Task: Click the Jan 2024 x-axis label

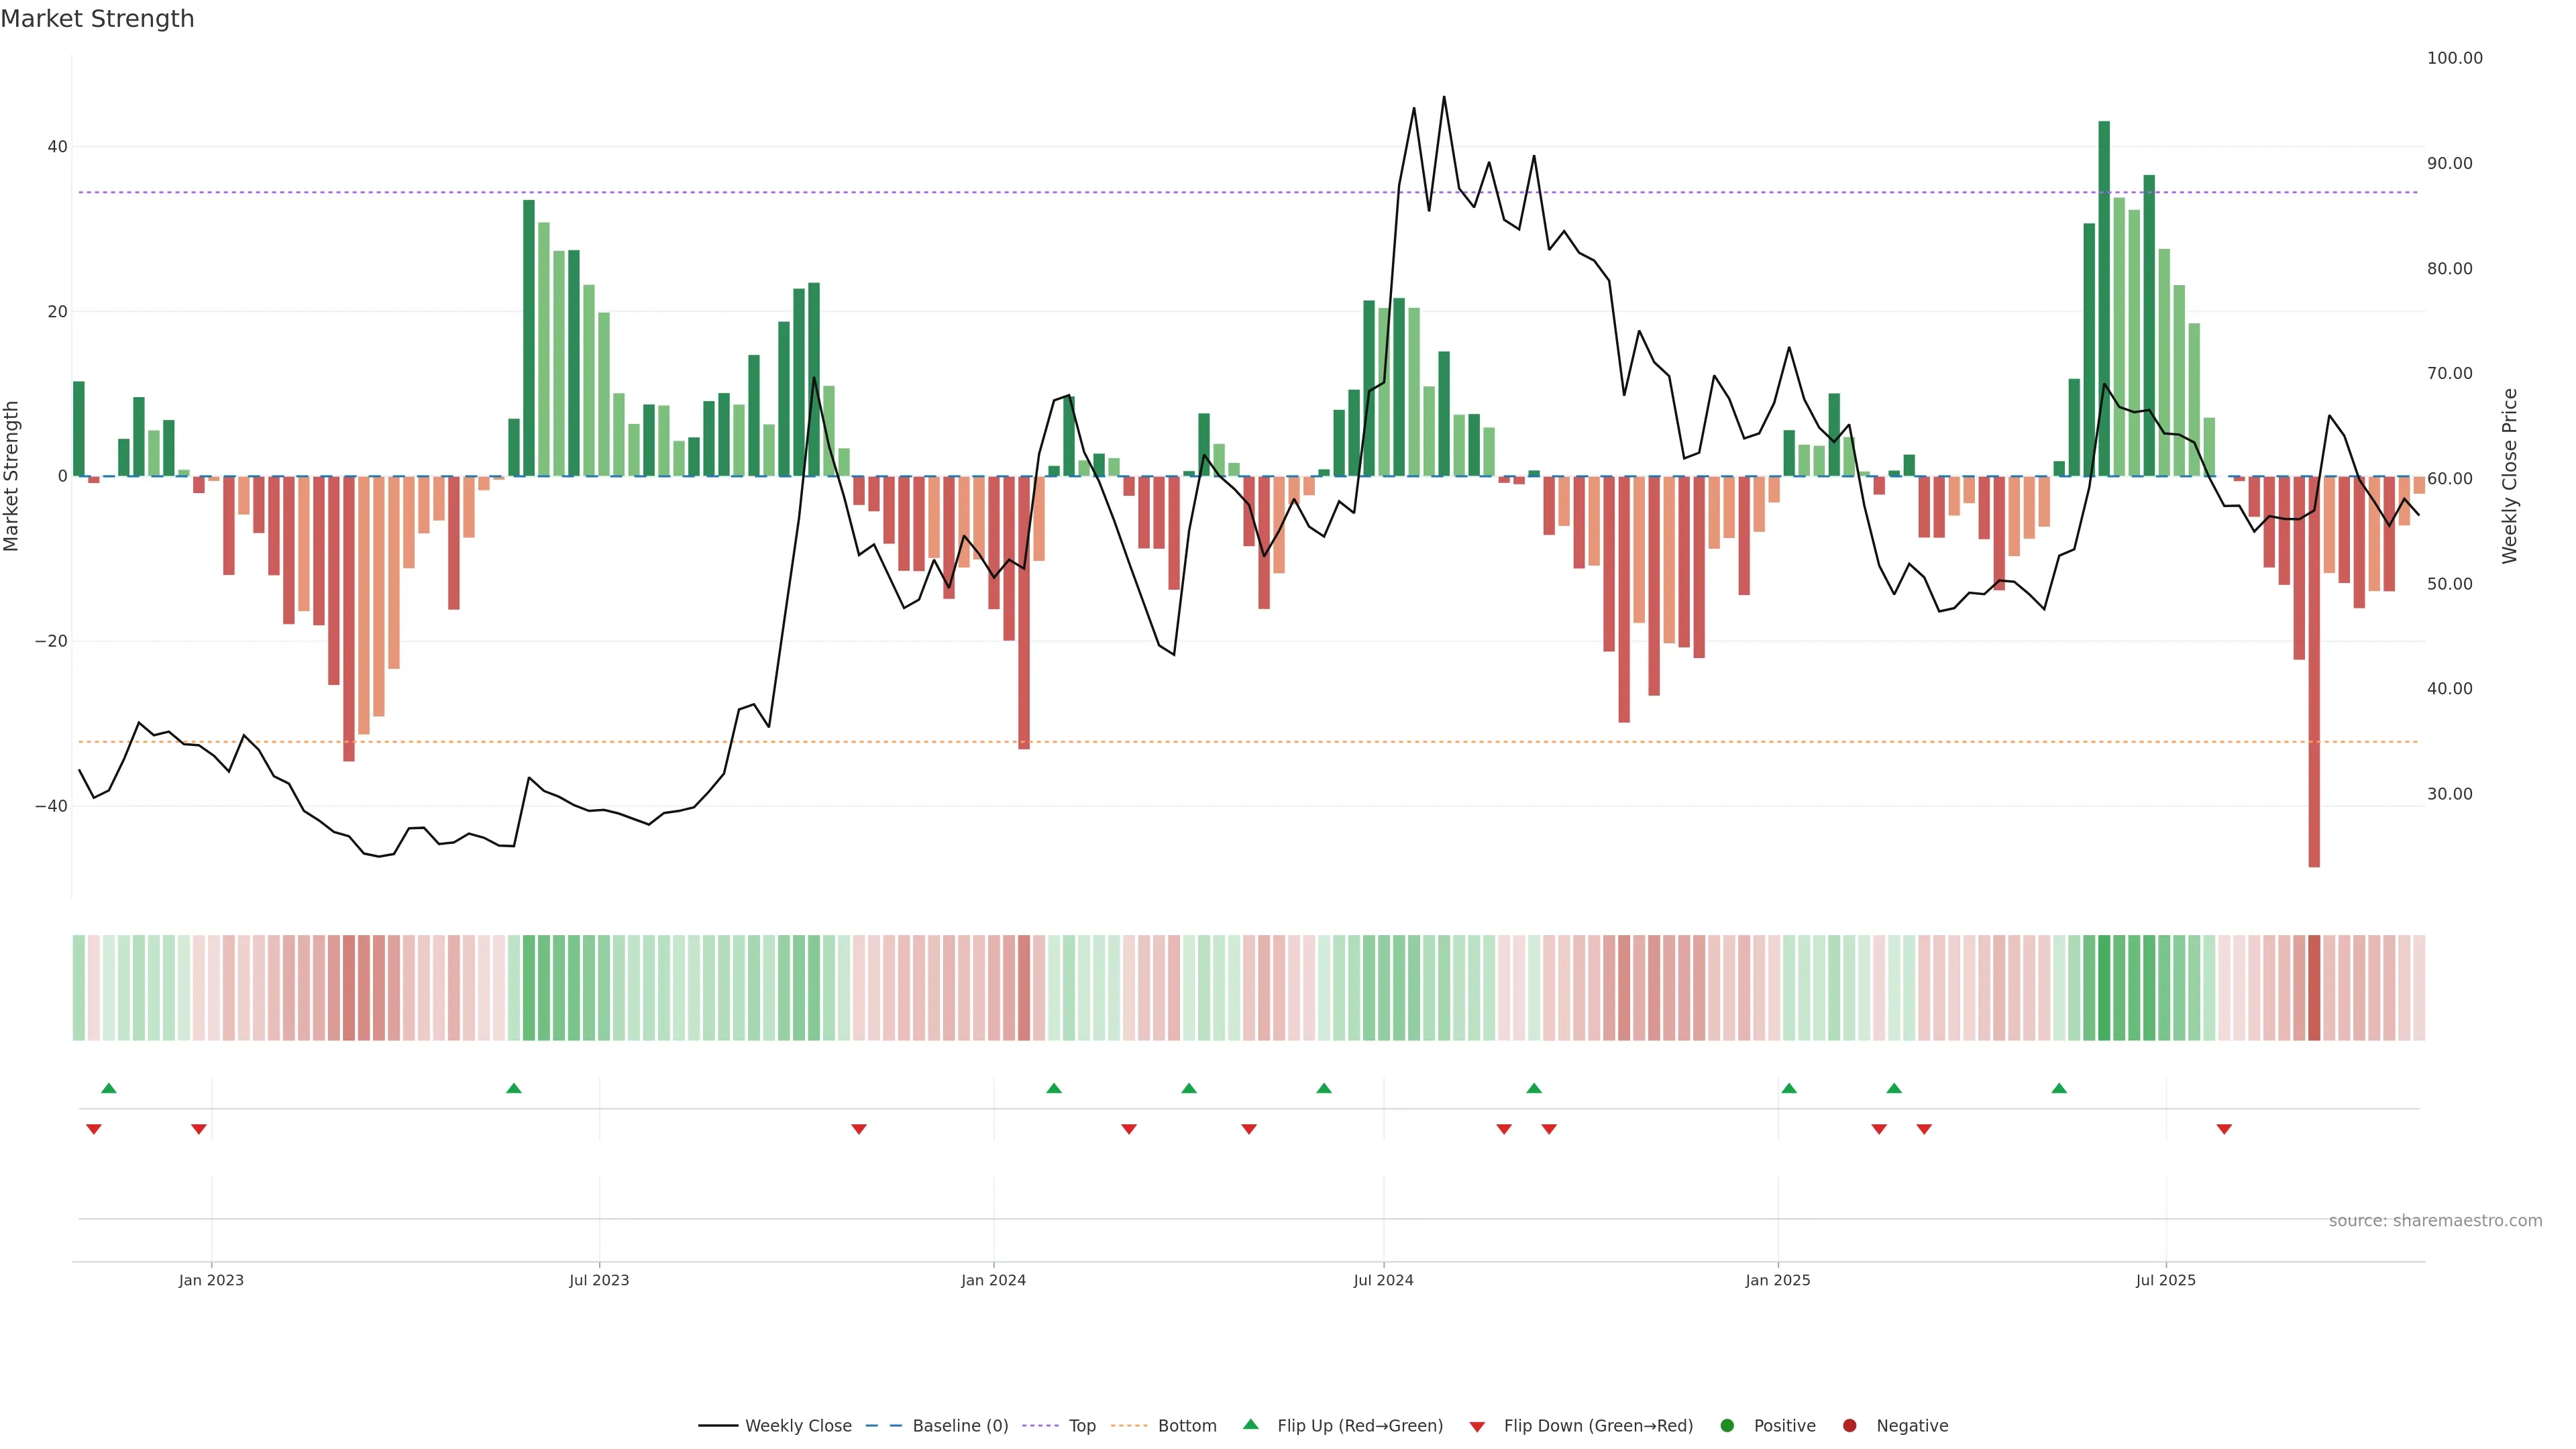Action: [x=993, y=1280]
